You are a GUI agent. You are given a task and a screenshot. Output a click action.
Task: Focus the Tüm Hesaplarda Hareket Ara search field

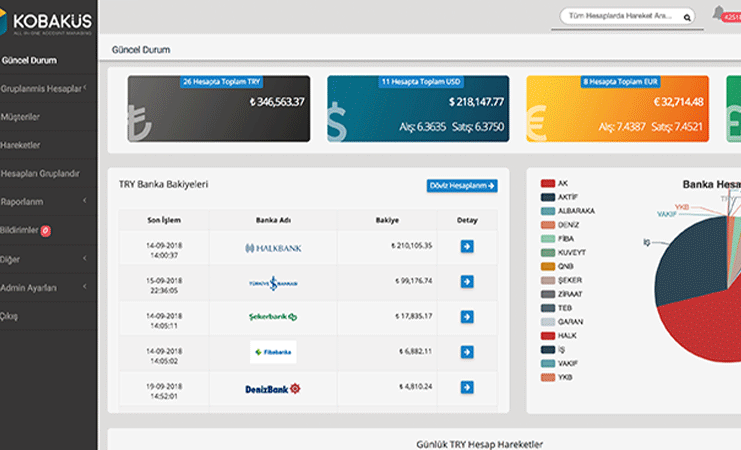point(627,16)
